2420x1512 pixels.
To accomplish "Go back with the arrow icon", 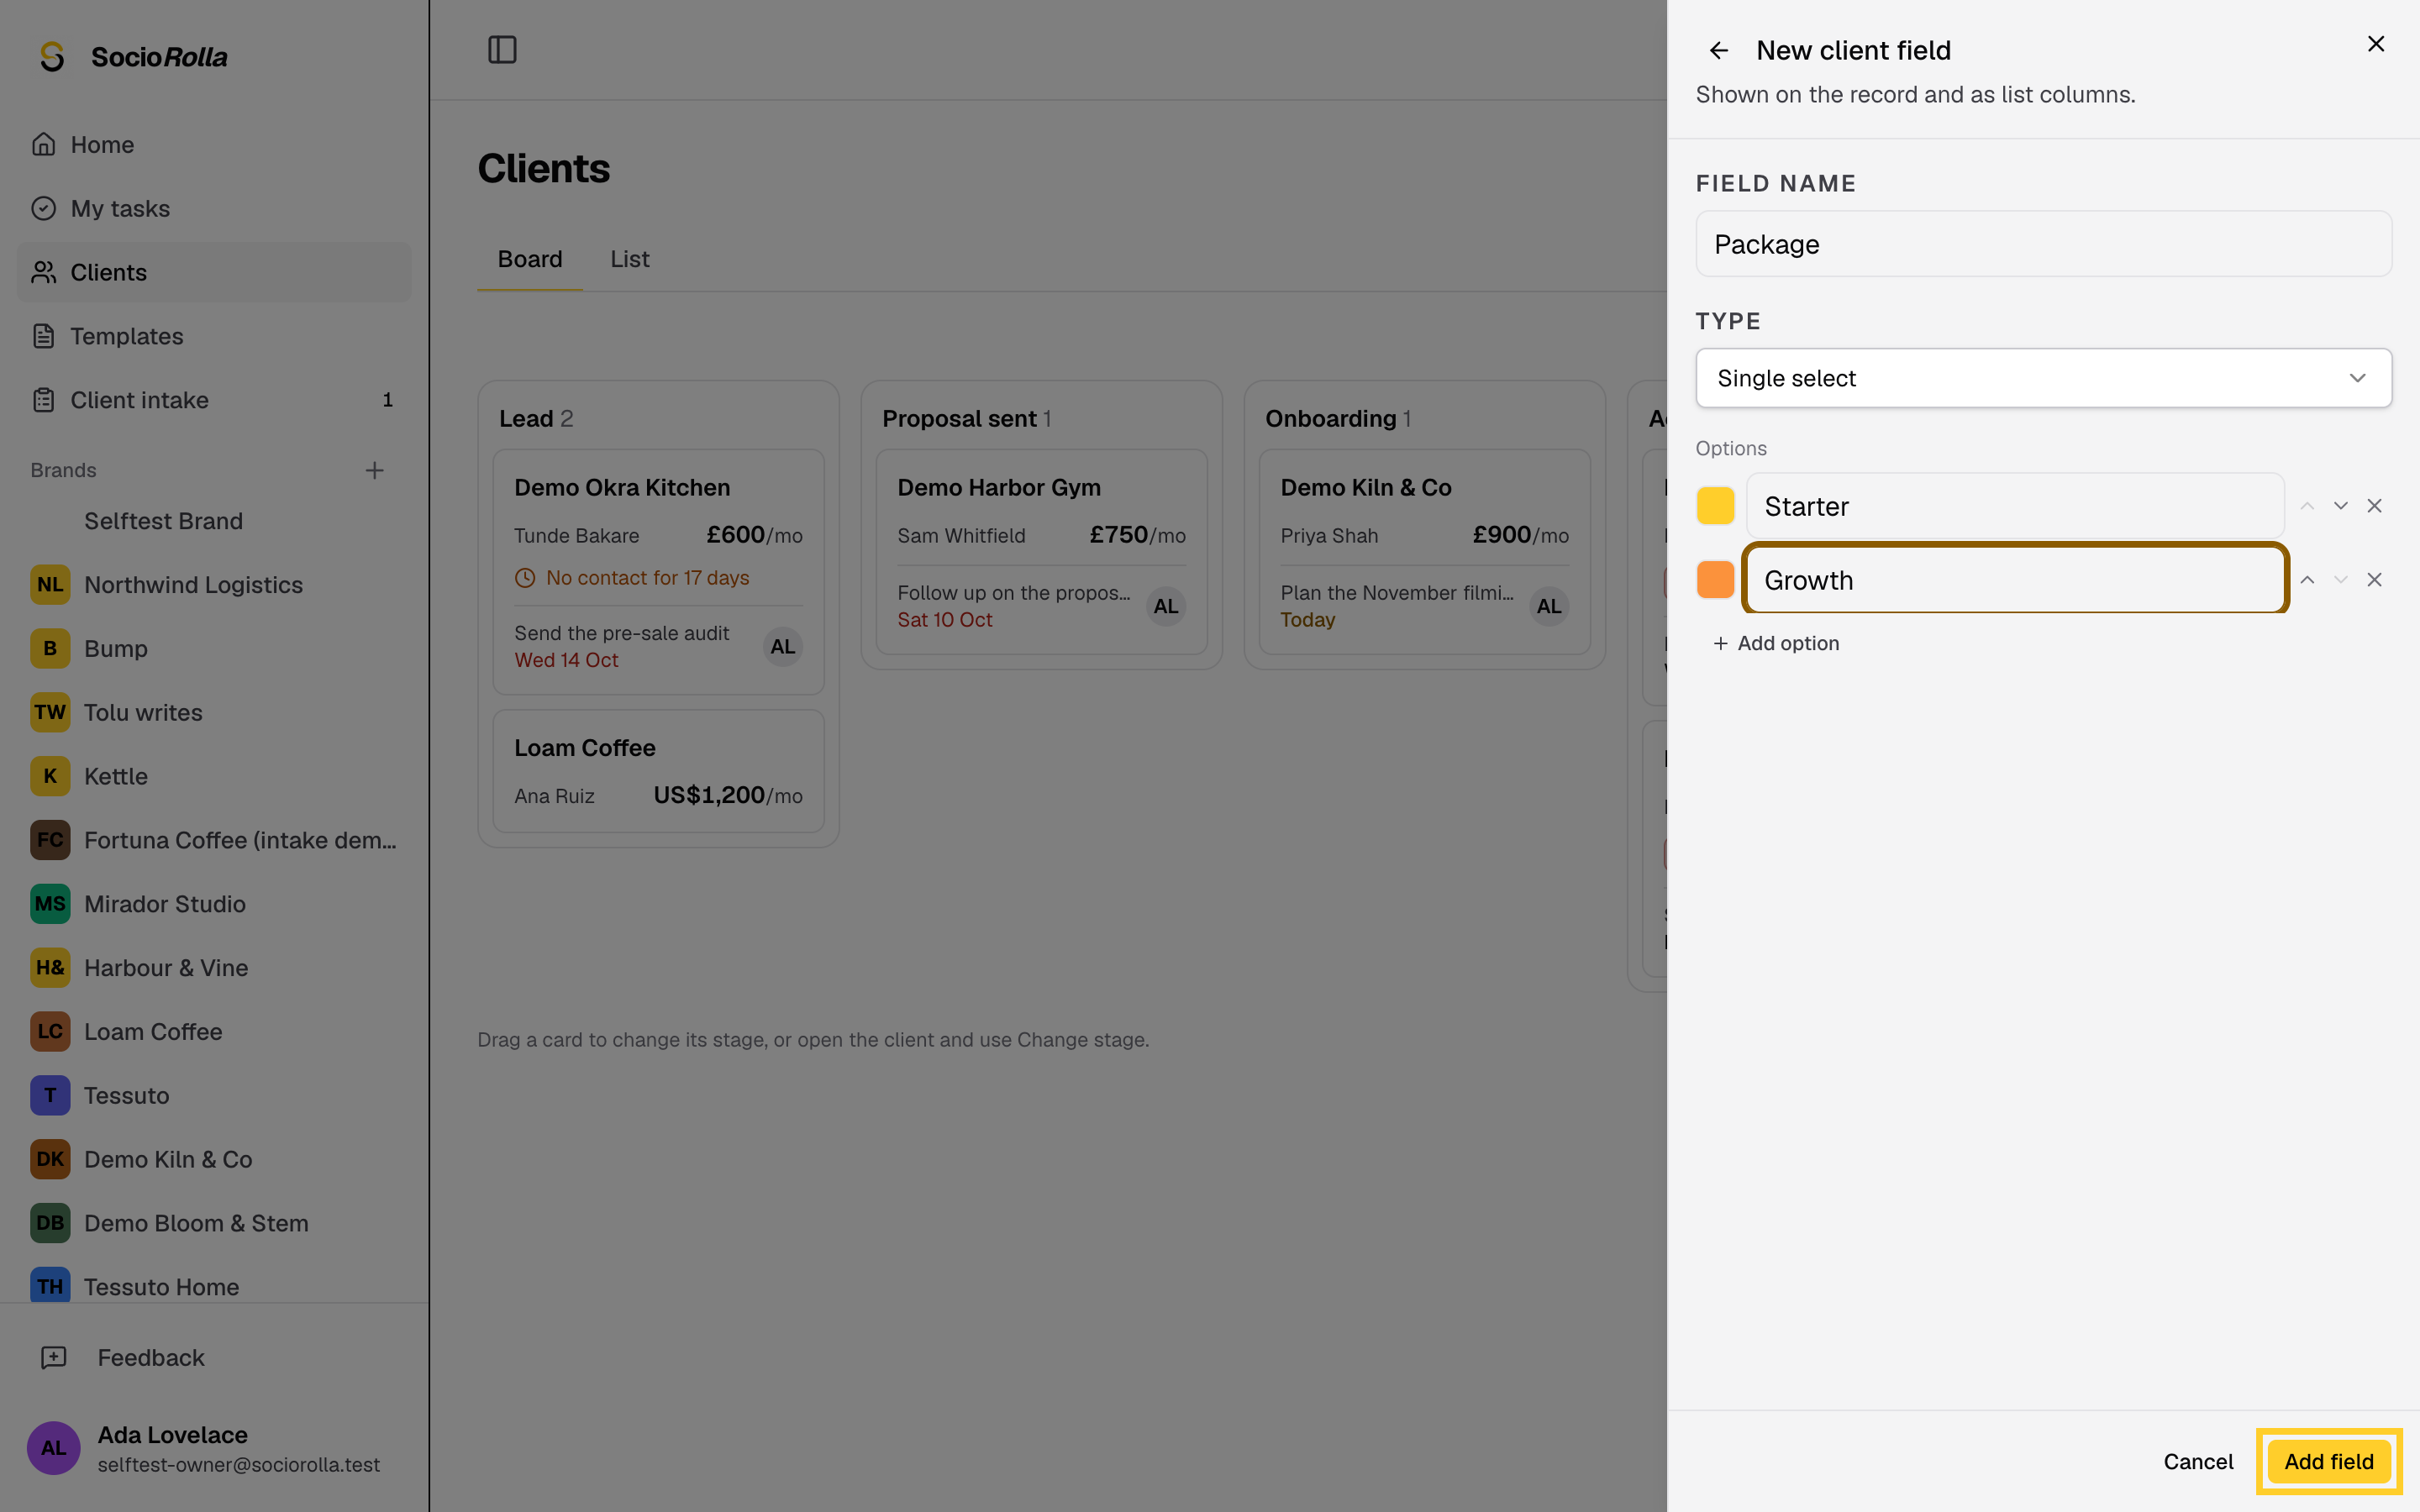I will tap(1719, 50).
